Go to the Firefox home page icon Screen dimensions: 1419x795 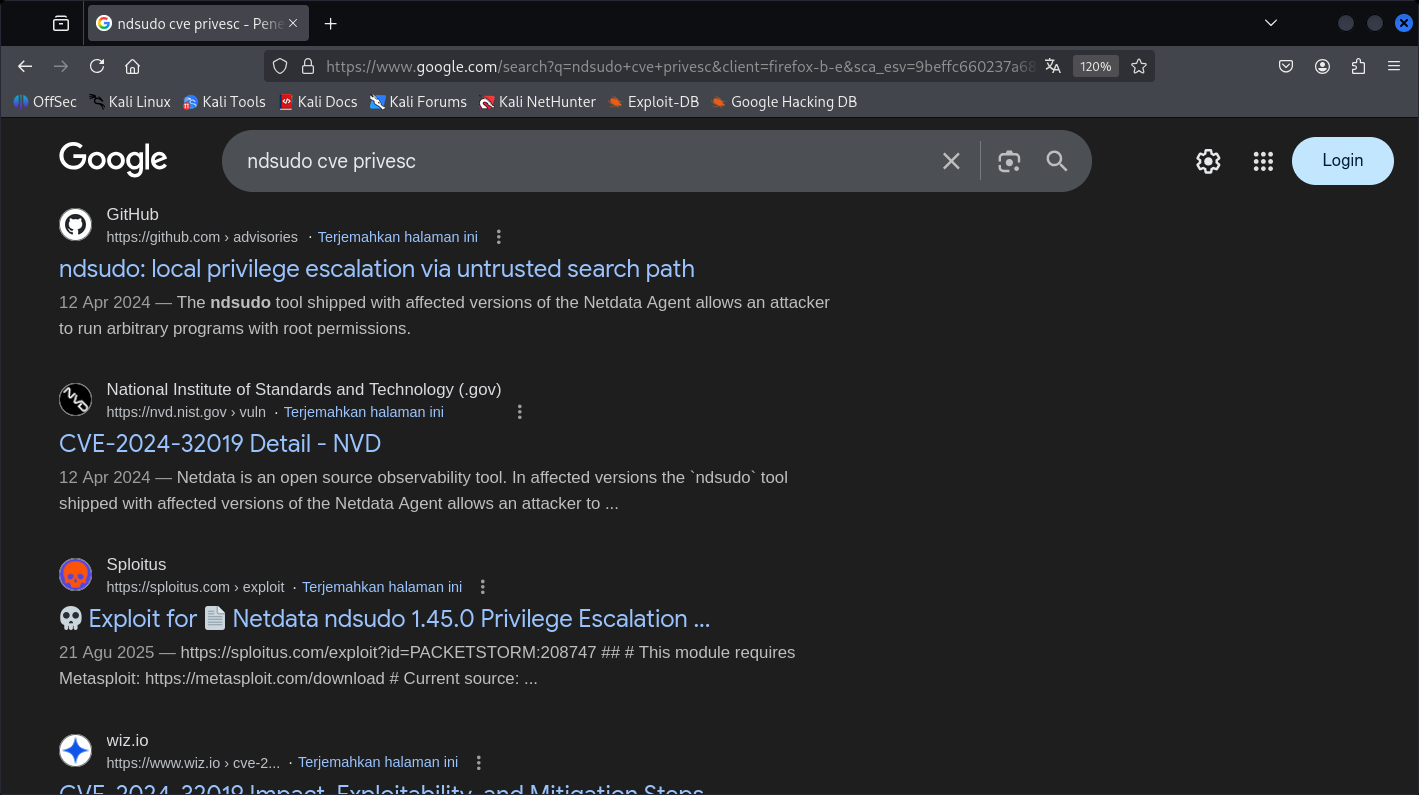point(132,67)
